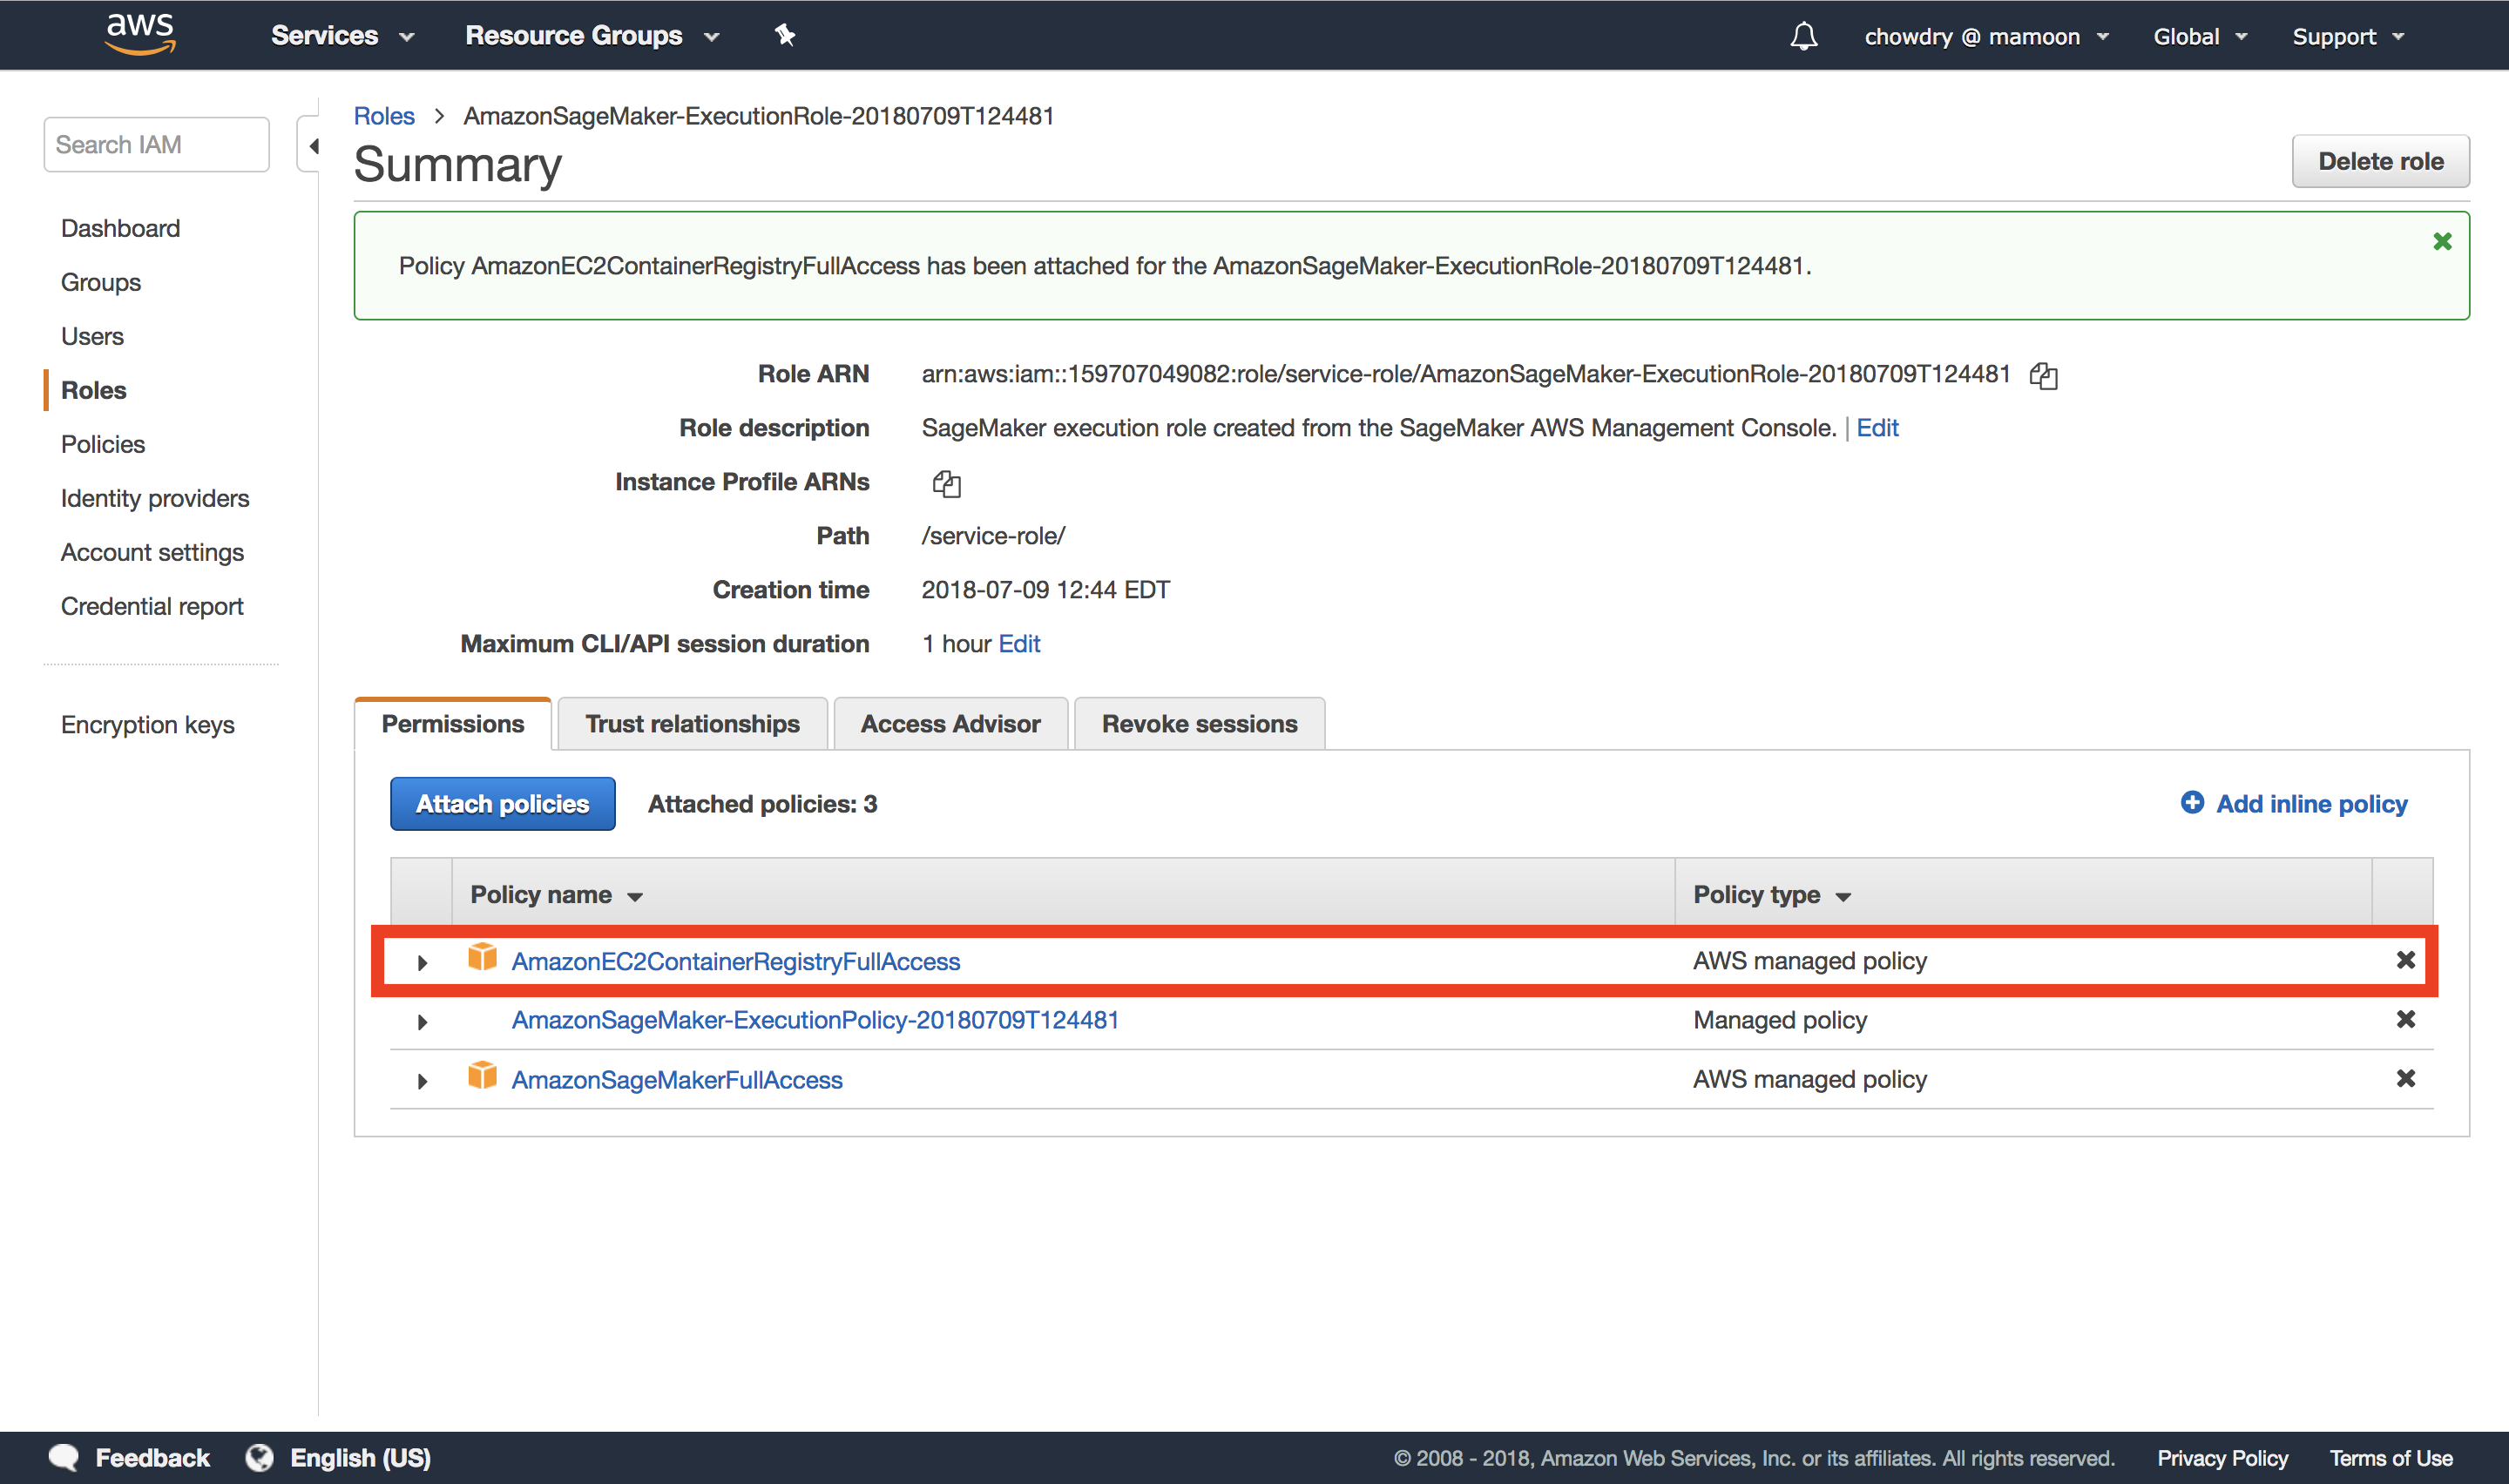Copy the Role ARN using the copy icon
This screenshot has width=2509, height=1484.
click(2044, 375)
